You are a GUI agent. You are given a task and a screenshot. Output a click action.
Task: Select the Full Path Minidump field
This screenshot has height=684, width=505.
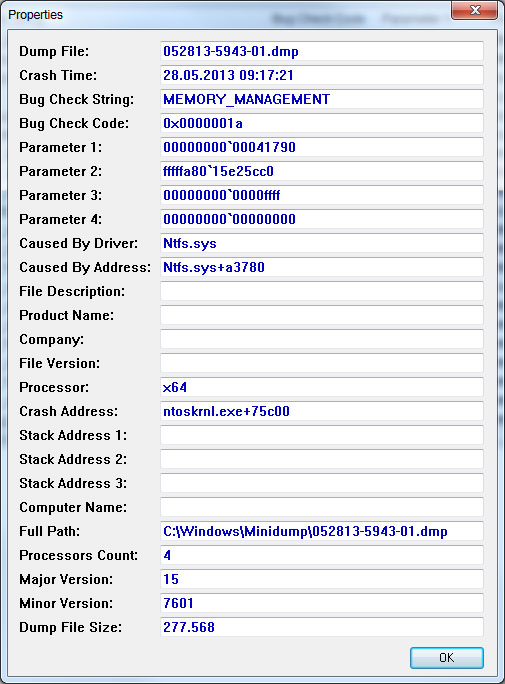coord(322,531)
